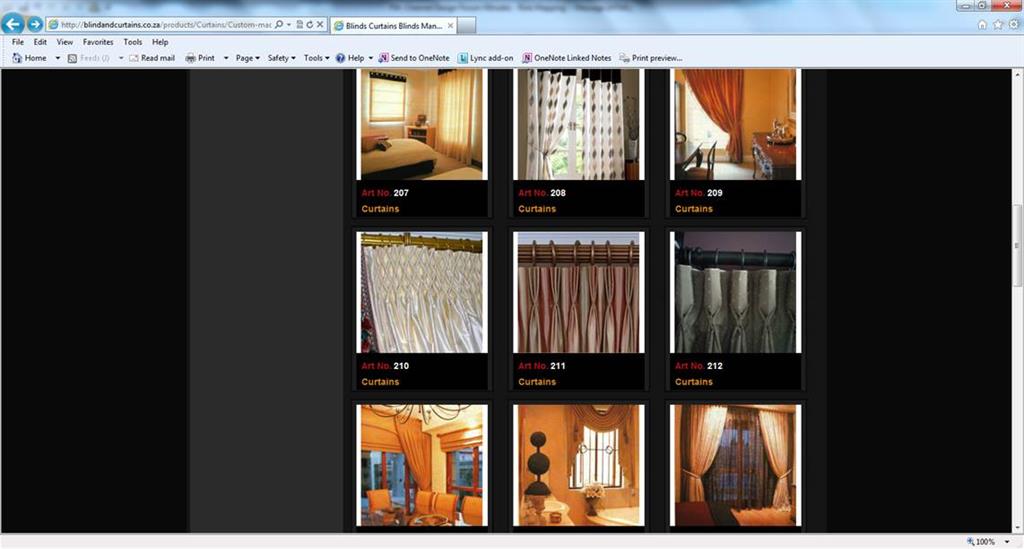Image resolution: width=1024 pixels, height=549 pixels.
Task: Open the View menu
Action: [x=65, y=42]
